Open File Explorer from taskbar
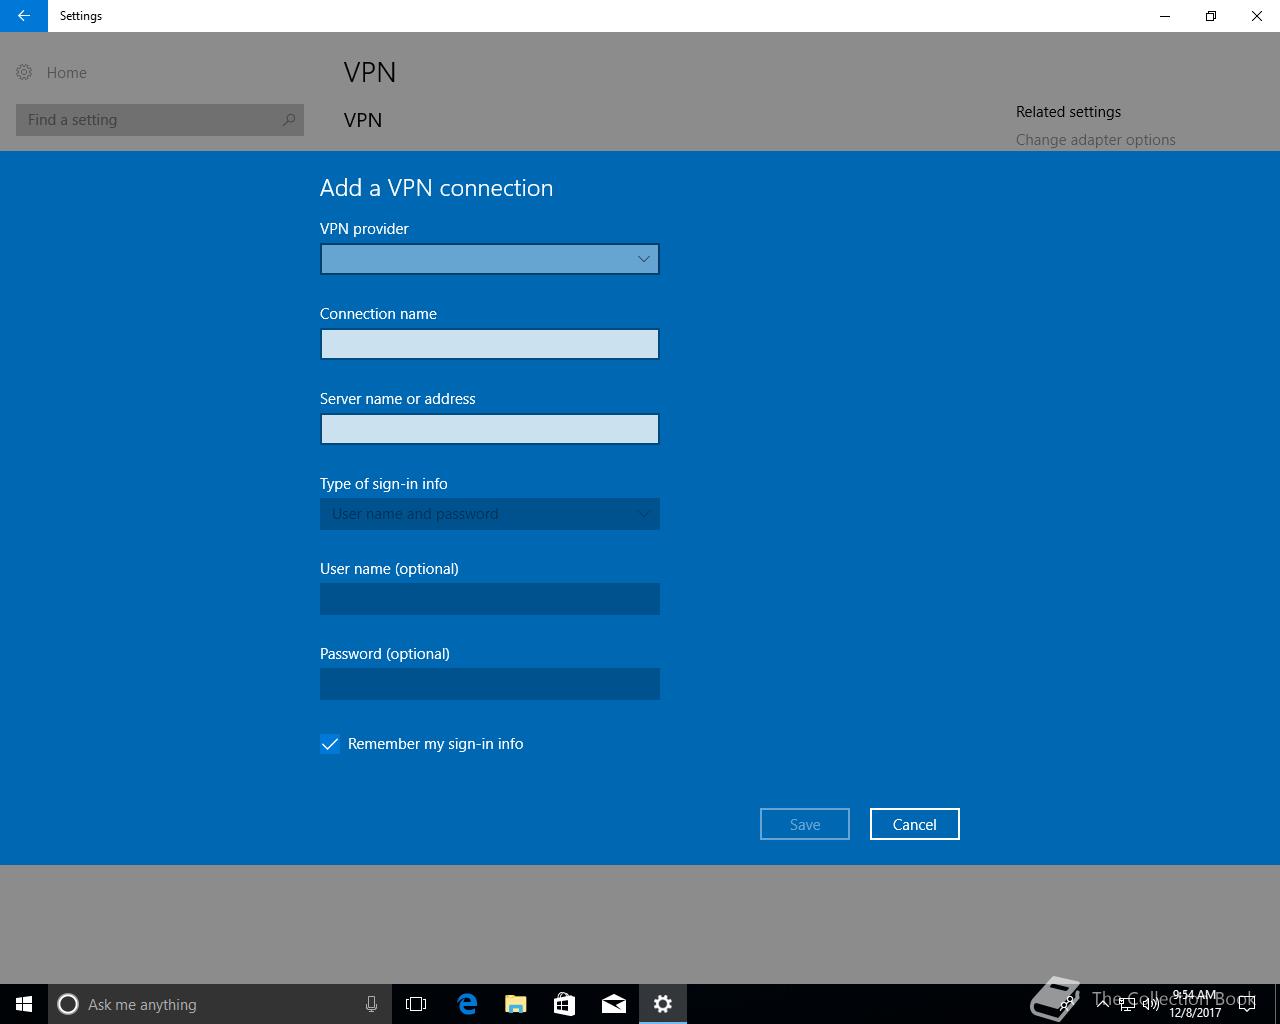Viewport: 1280px width, 1024px height. pyautogui.click(x=515, y=1004)
